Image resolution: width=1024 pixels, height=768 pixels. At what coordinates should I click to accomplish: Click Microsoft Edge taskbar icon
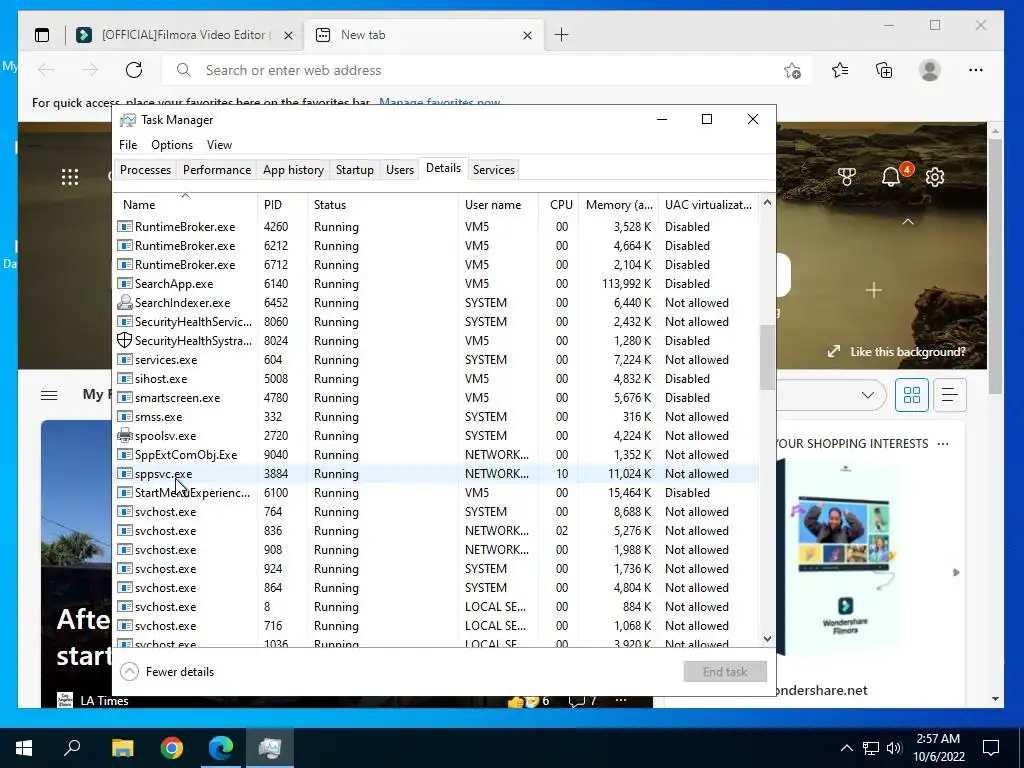click(221, 748)
